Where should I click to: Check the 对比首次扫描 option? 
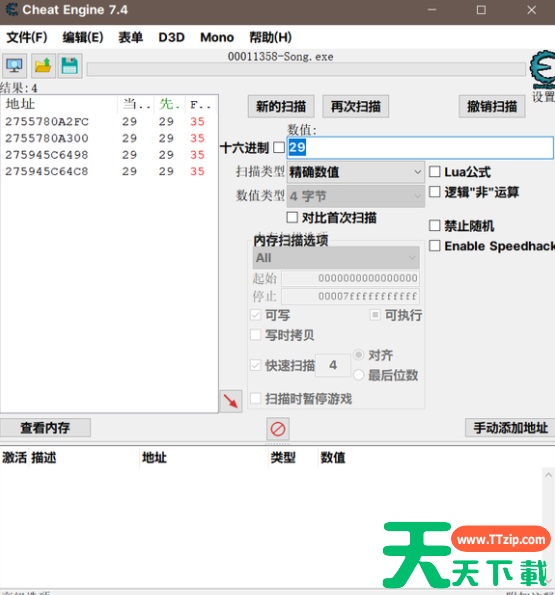pyautogui.click(x=292, y=218)
